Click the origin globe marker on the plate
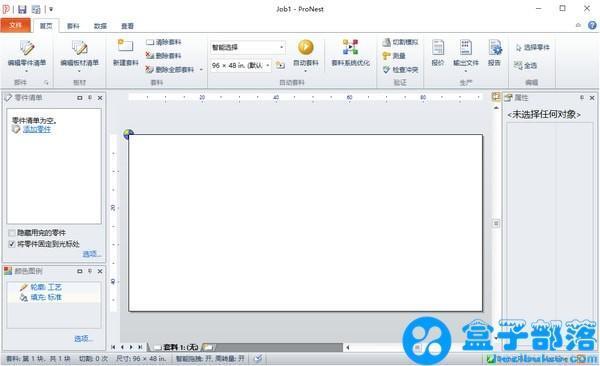Screen dimensions: 600x366 (x=128, y=134)
